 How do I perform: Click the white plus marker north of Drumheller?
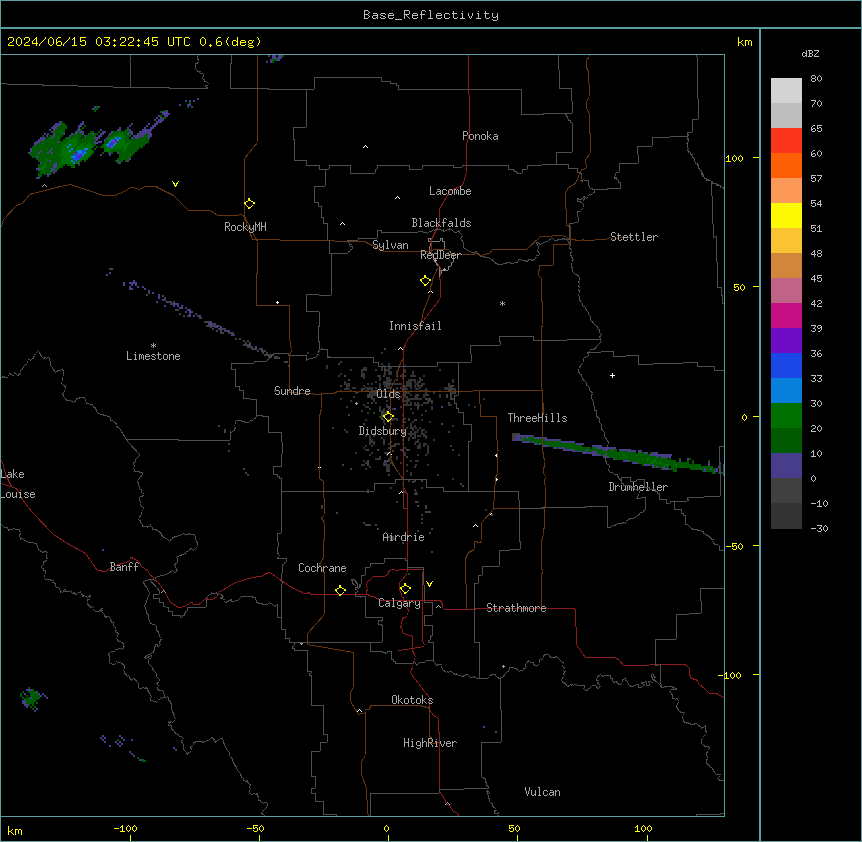[x=612, y=375]
